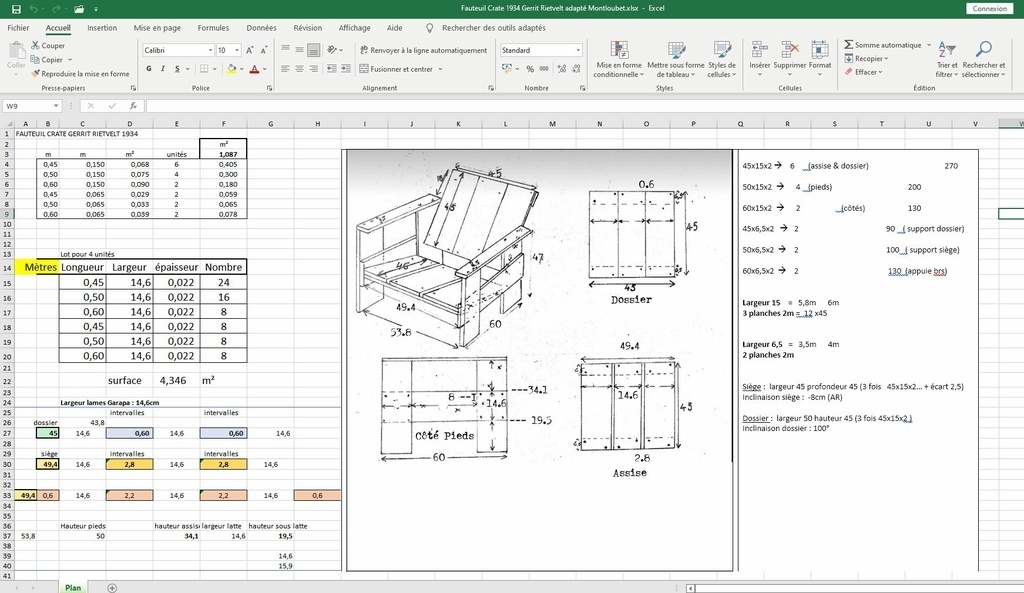Select the Reproduire la mise en forme brush
This screenshot has height=593, width=1024.
pos(35,73)
